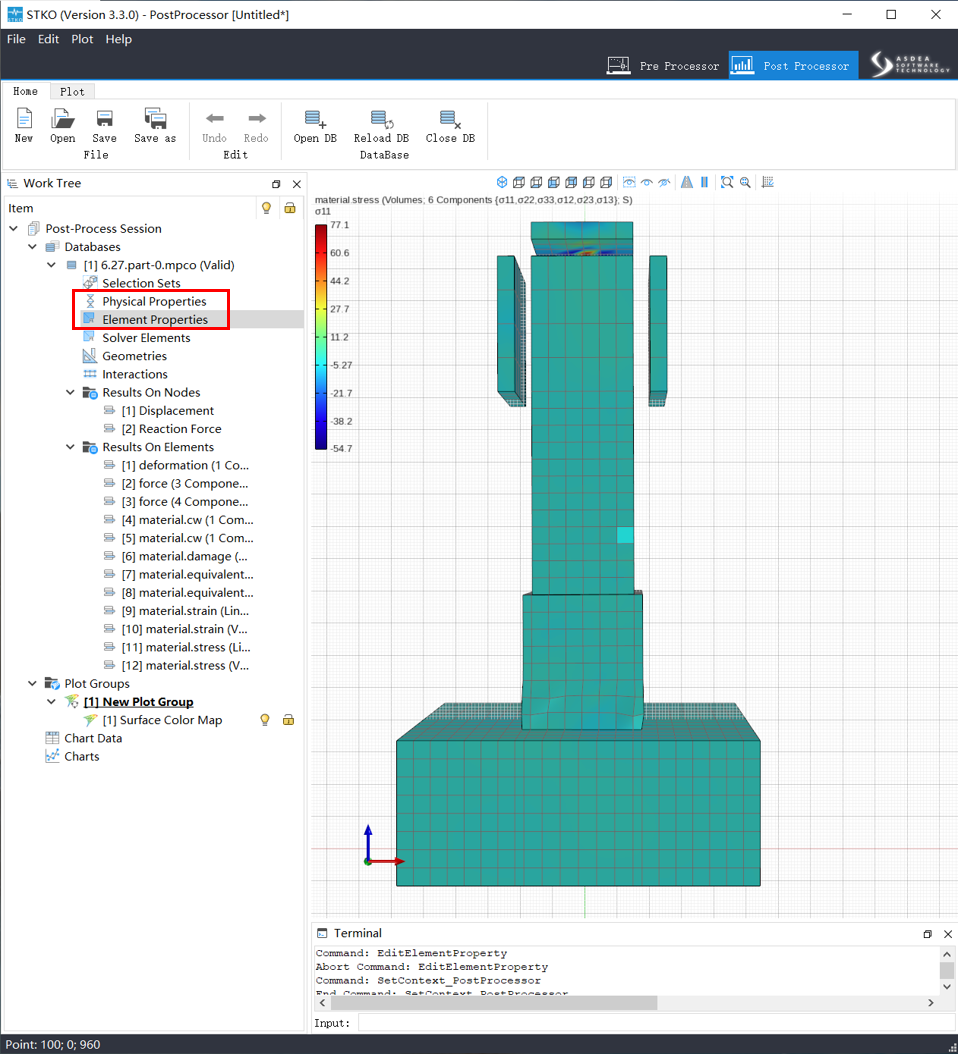This screenshot has width=958, height=1054.
Task: Close the Work Tree panel
Action: [x=296, y=184]
